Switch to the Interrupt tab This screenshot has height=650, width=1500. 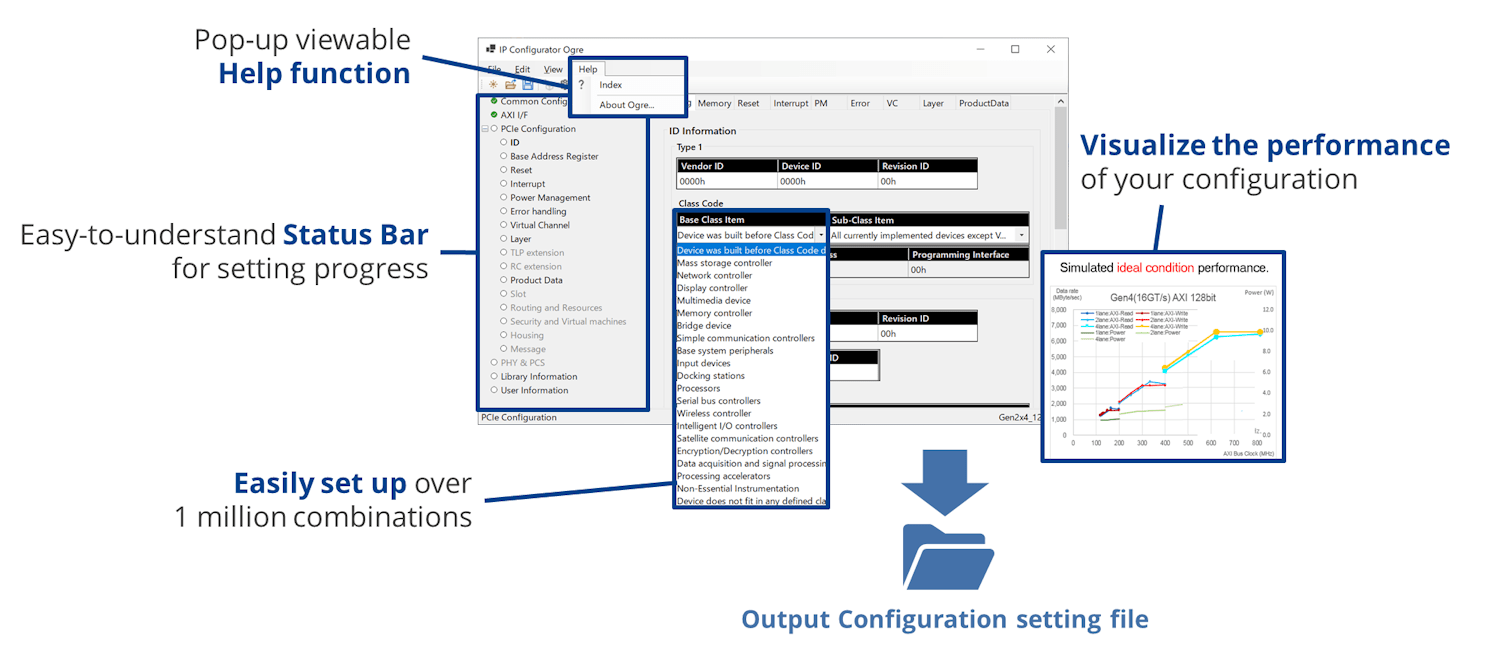[790, 103]
